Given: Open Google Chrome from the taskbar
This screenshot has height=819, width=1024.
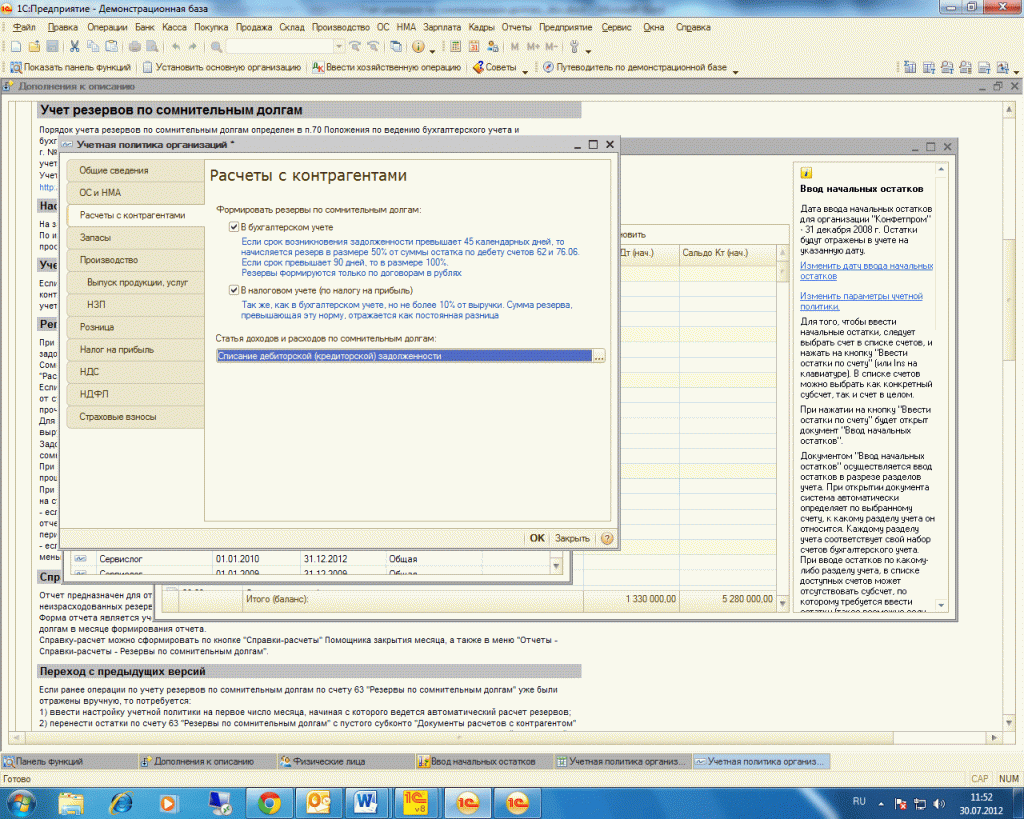Looking at the screenshot, I should click(x=269, y=802).
